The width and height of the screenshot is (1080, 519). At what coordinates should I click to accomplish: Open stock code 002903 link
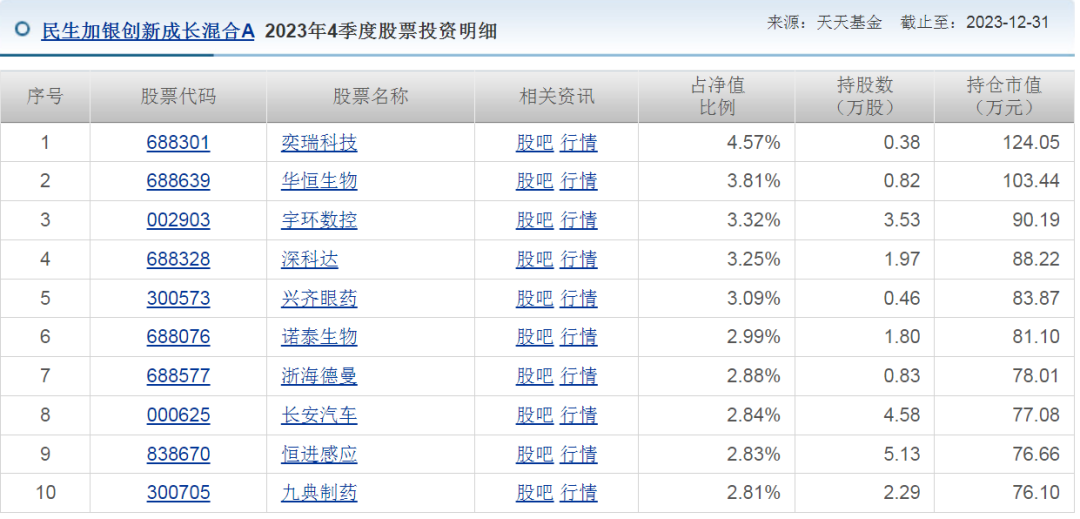[178, 220]
